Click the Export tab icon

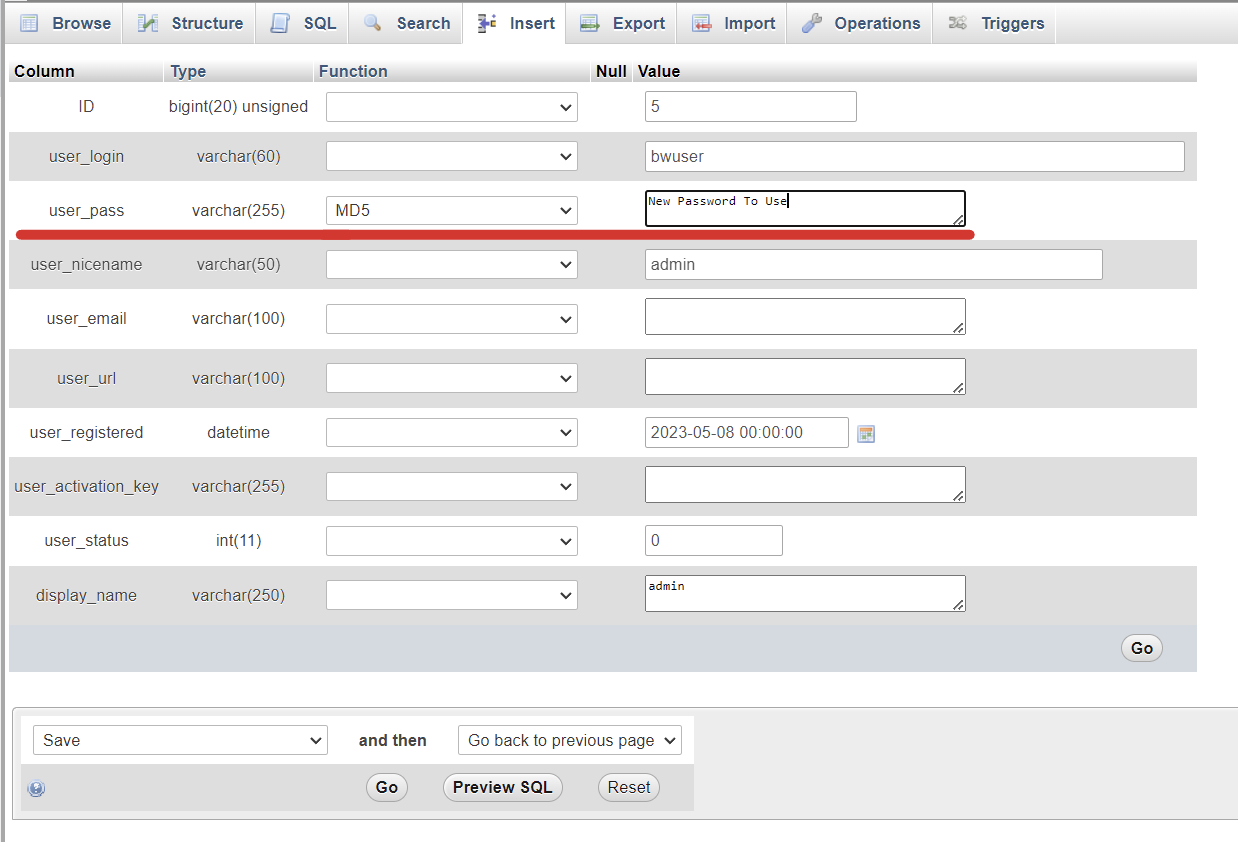(590, 23)
